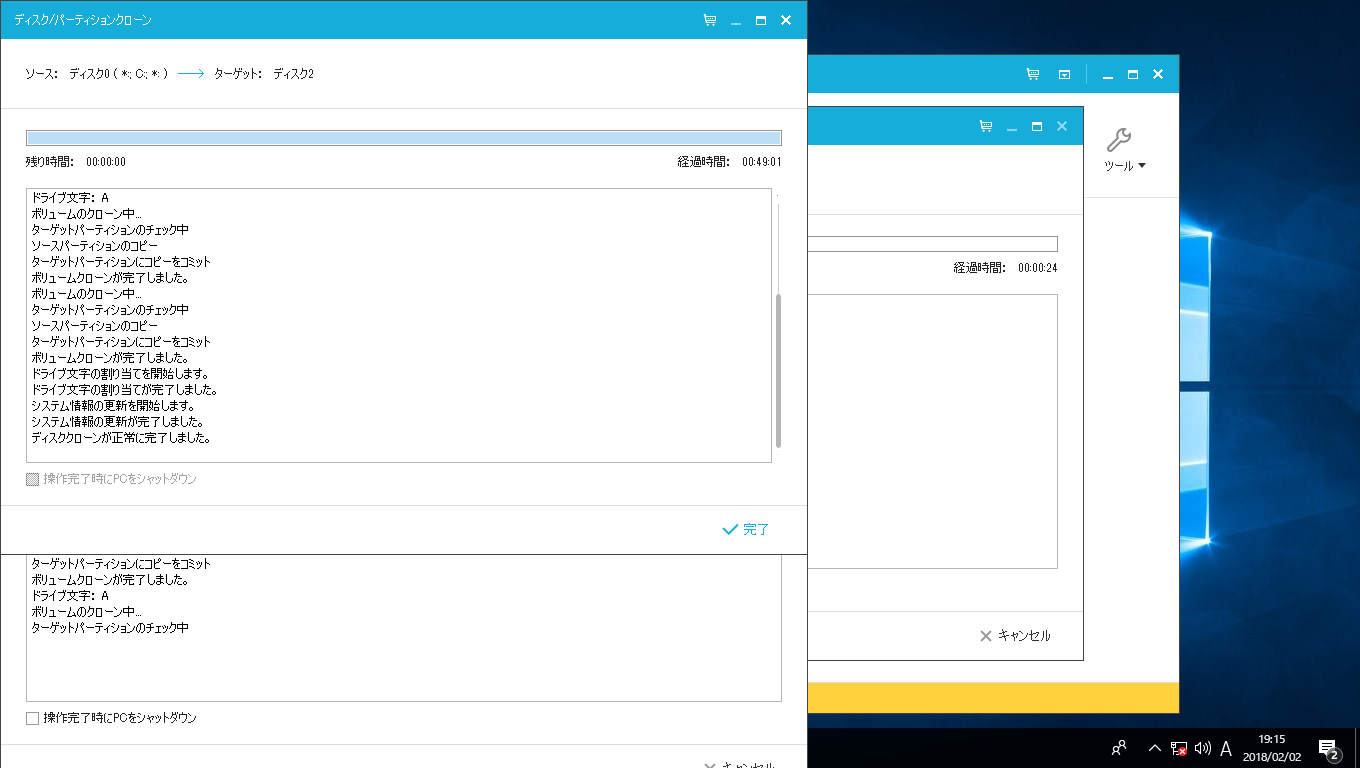Toggle the IME input mode A indicator
The height and width of the screenshot is (768, 1360).
coord(1226,748)
